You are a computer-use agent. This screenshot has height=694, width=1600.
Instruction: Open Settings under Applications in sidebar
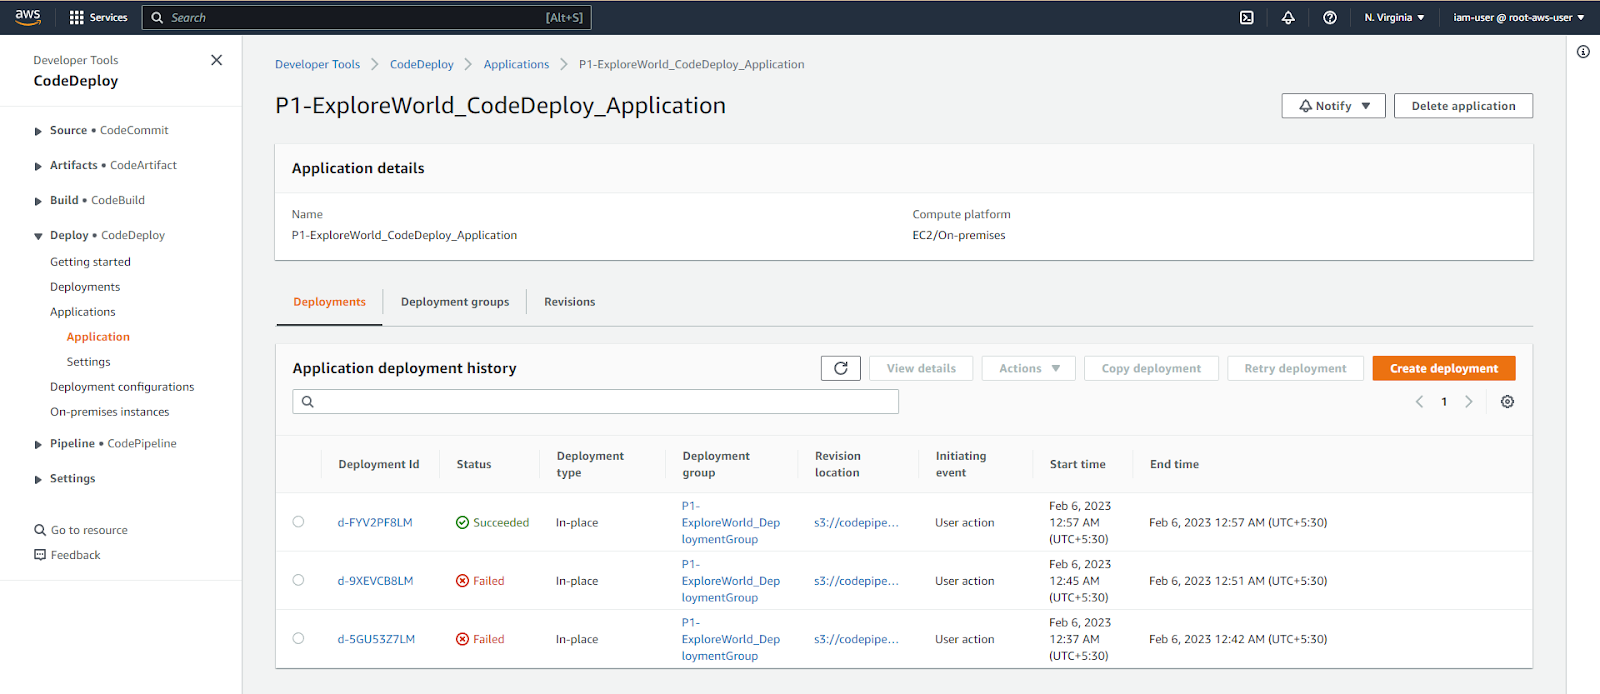tap(88, 362)
